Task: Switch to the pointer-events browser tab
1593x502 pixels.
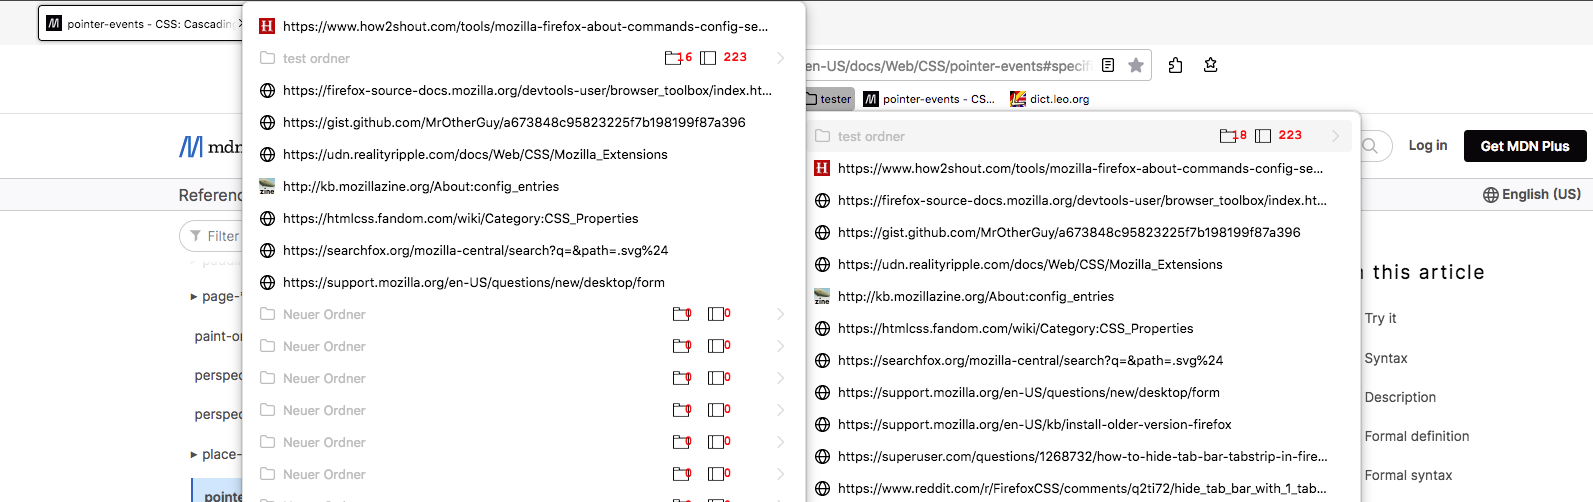Action: point(142,23)
